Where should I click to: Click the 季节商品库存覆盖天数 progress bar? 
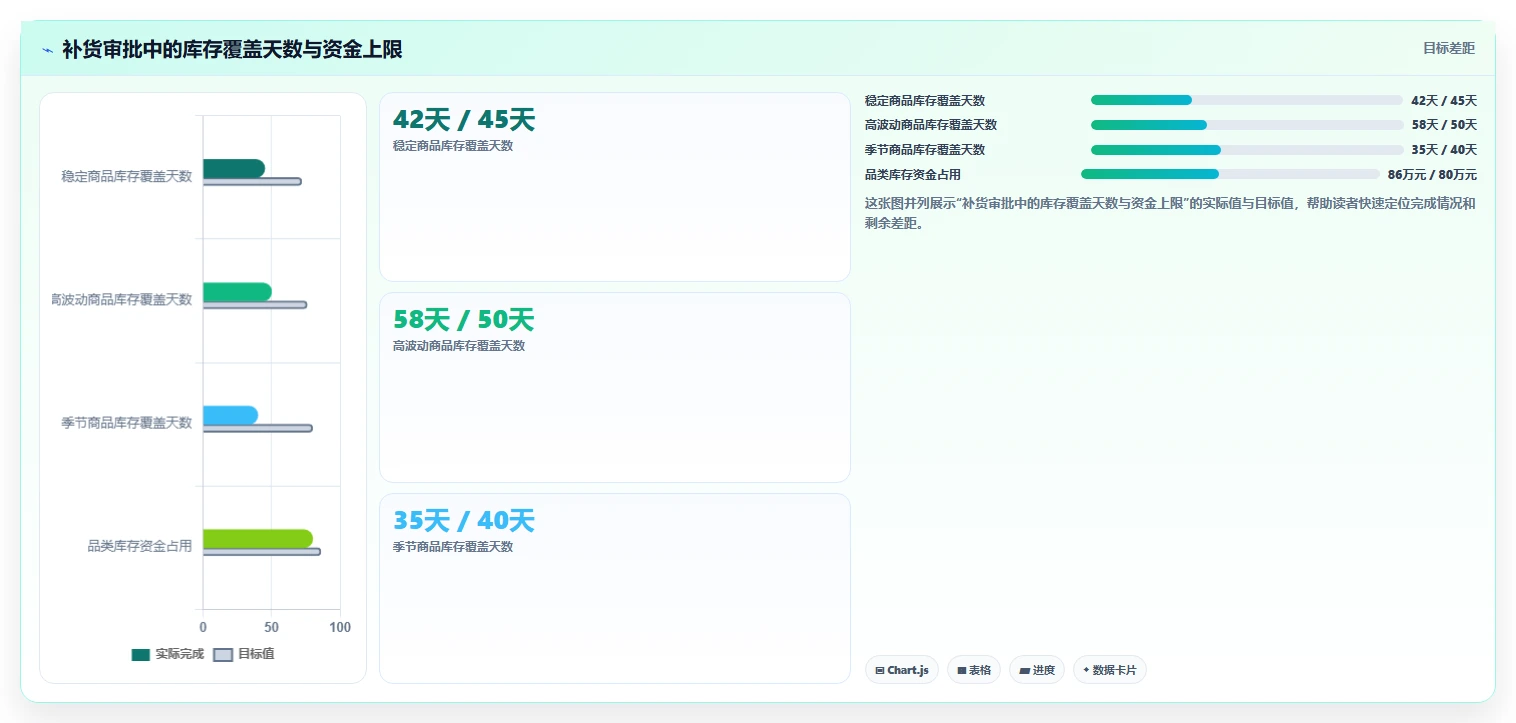pyautogui.click(x=1247, y=150)
